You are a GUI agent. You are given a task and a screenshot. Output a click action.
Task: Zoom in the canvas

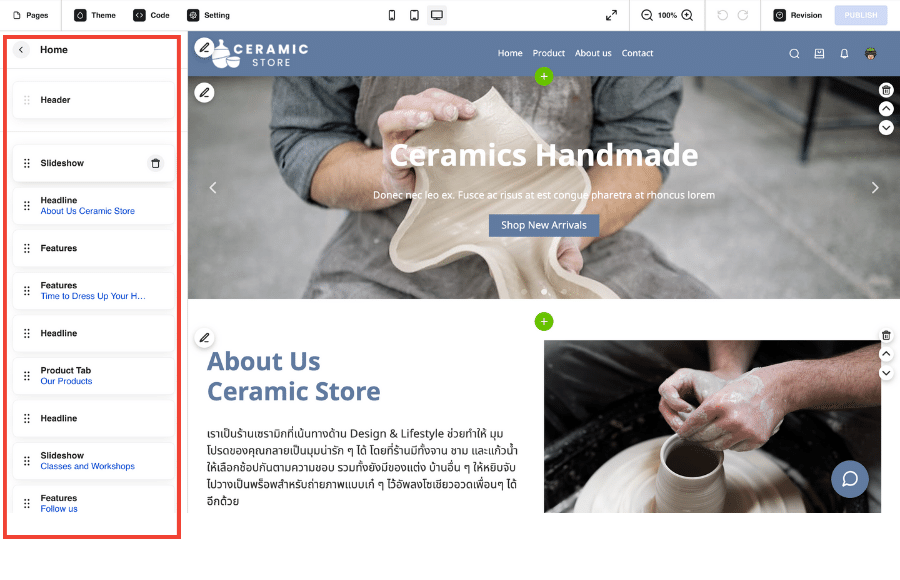point(687,16)
